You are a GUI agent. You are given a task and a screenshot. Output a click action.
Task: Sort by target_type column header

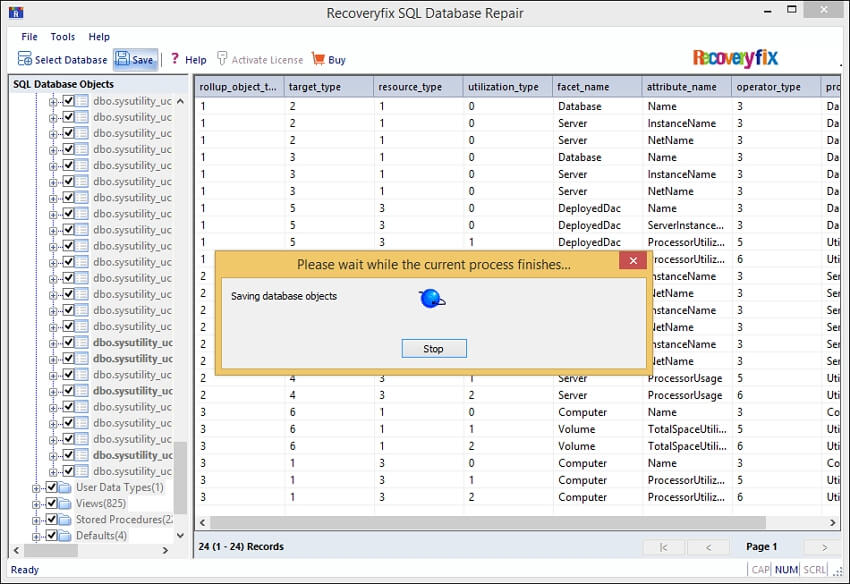[x=329, y=87]
